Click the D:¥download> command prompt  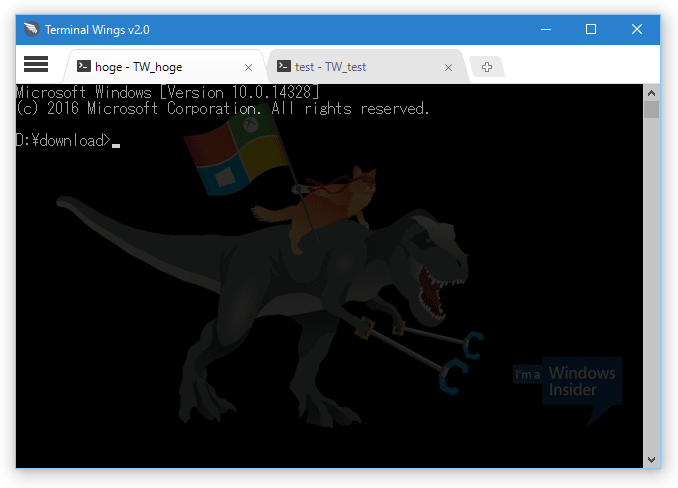point(64,140)
